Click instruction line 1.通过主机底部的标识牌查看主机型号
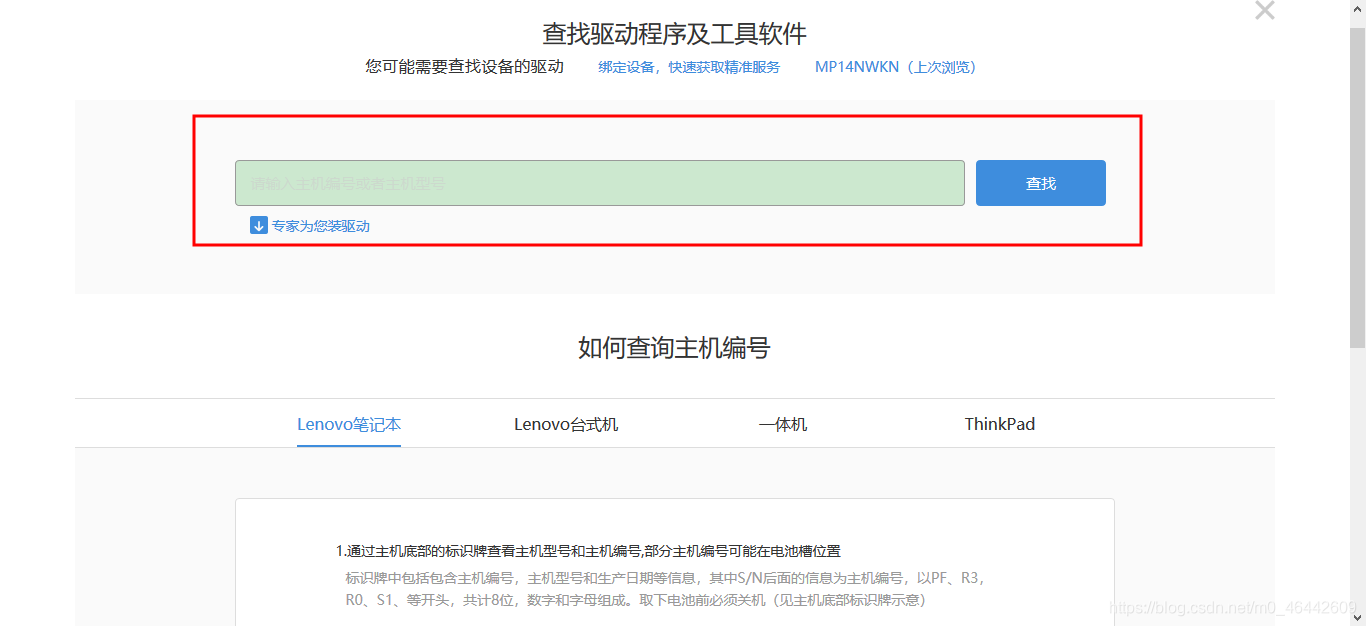 (588, 551)
